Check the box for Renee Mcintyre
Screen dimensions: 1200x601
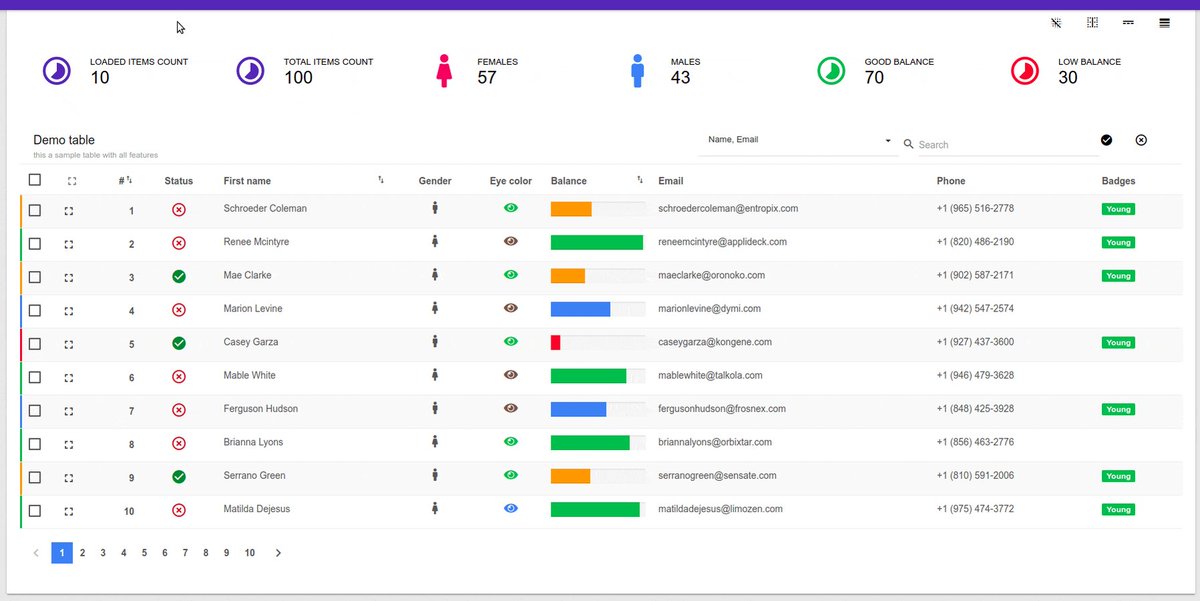(x=35, y=244)
